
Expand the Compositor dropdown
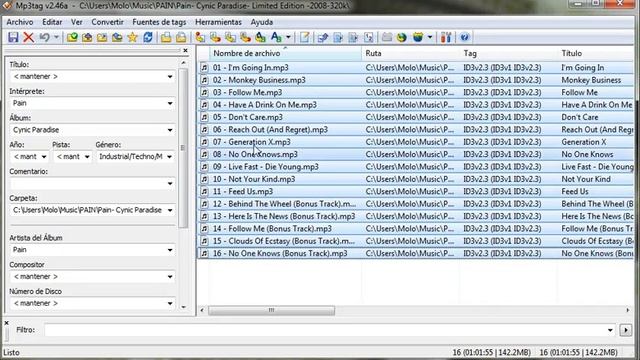coord(170,277)
